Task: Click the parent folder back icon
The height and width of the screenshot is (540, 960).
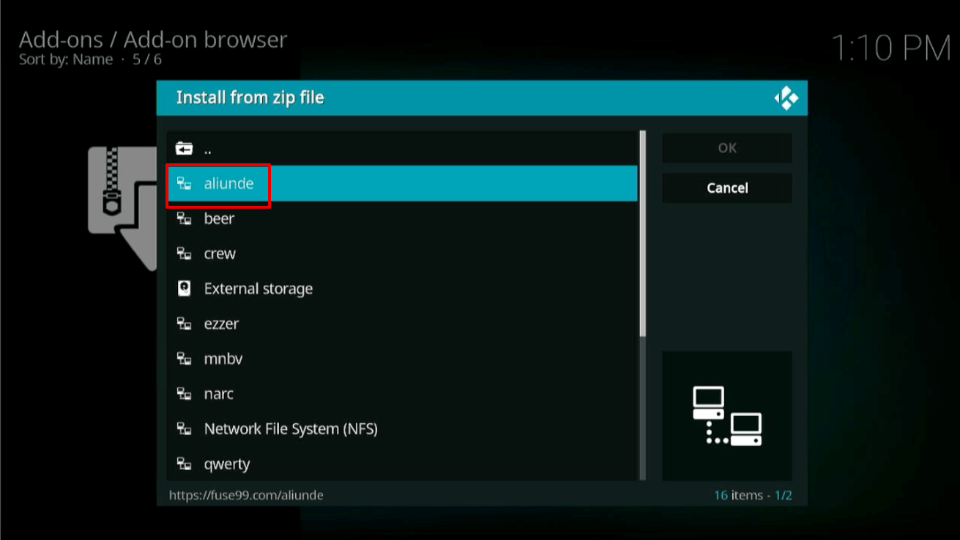Action: coord(184,148)
